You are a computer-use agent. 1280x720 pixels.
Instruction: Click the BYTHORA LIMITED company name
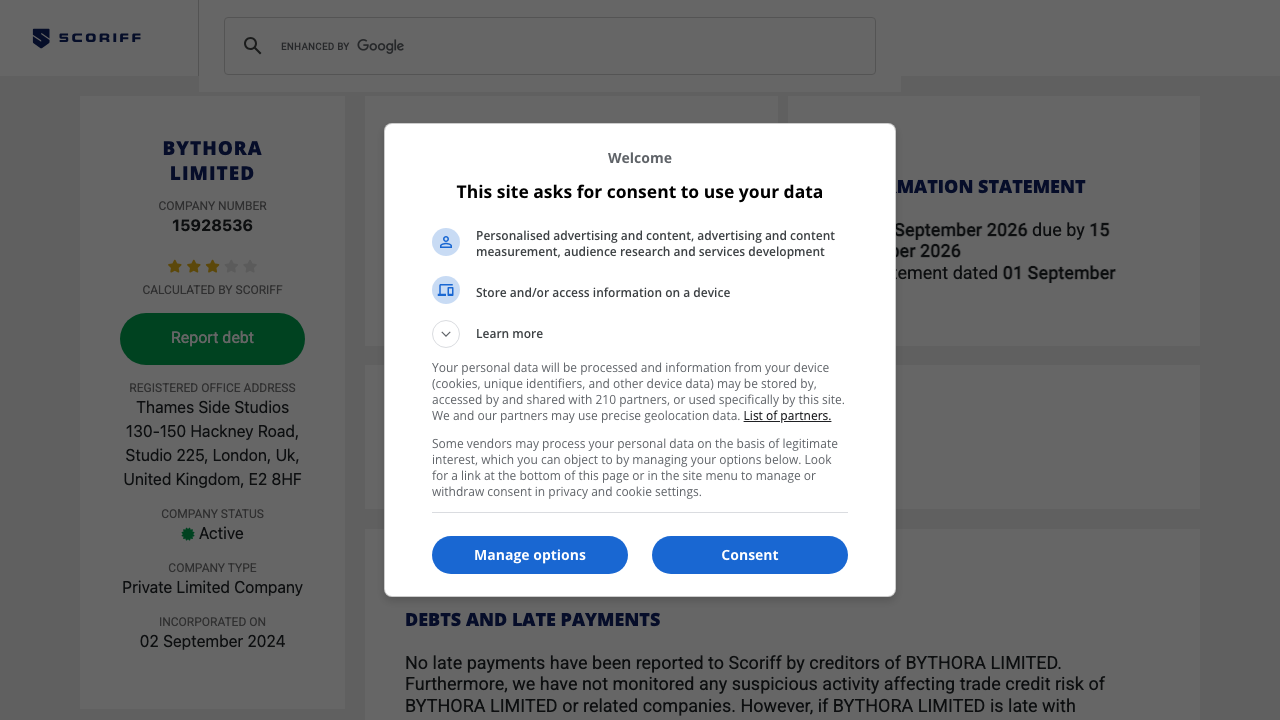[x=212, y=160]
